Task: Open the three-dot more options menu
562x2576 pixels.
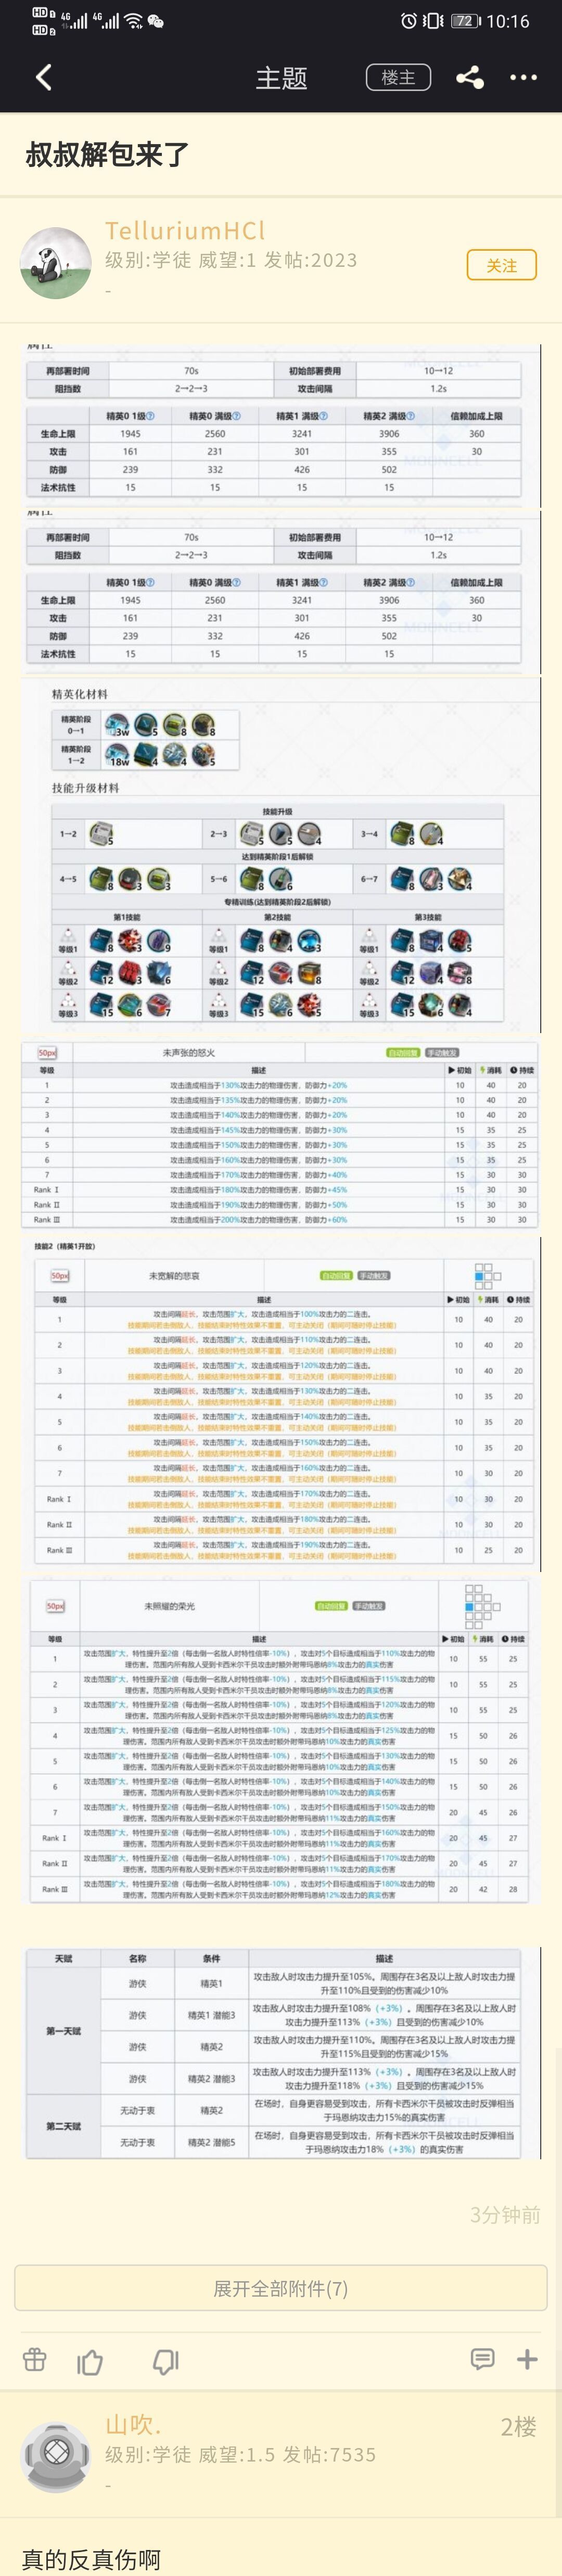Action: pos(523,78)
